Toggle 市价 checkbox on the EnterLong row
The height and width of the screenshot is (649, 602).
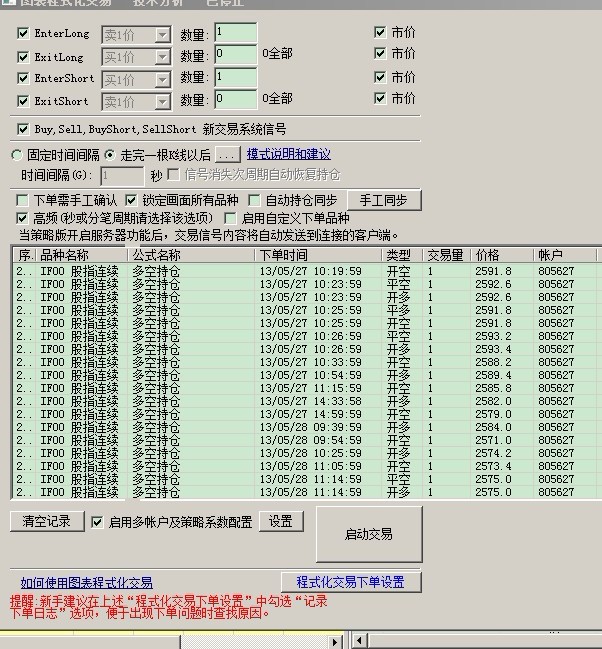tap(380, 32)
